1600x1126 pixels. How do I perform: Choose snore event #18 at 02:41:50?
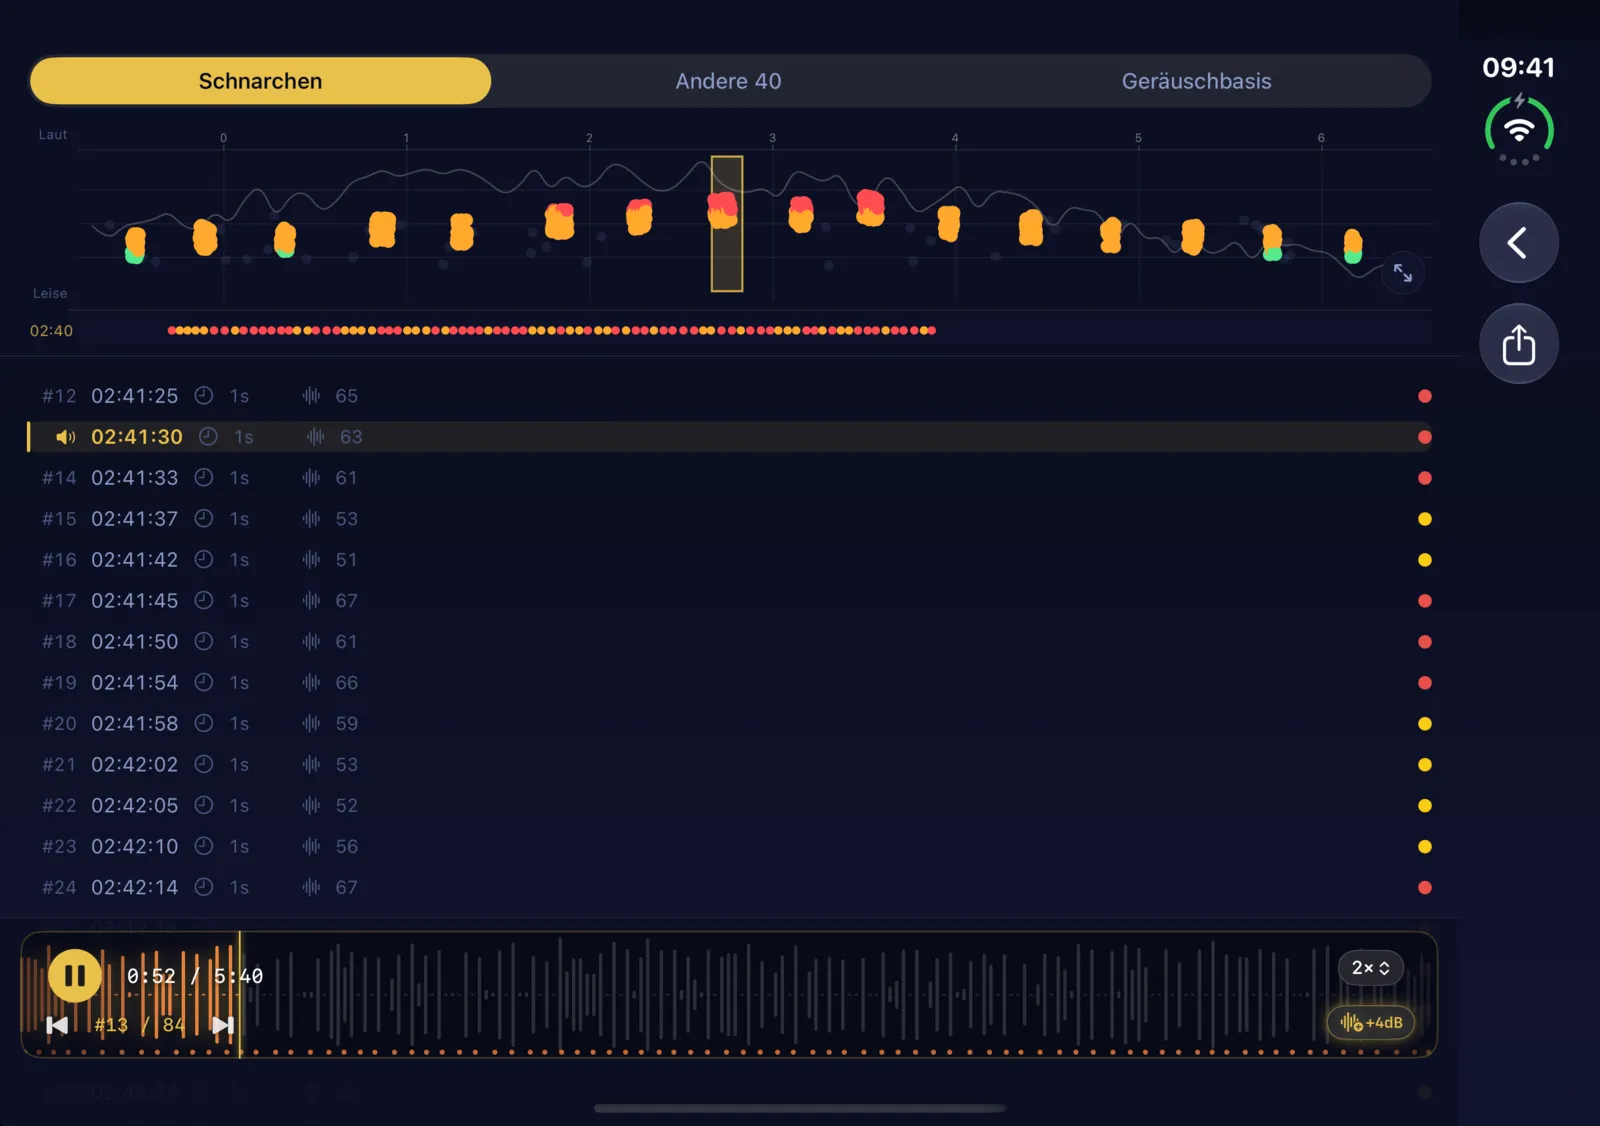(730, 642)
